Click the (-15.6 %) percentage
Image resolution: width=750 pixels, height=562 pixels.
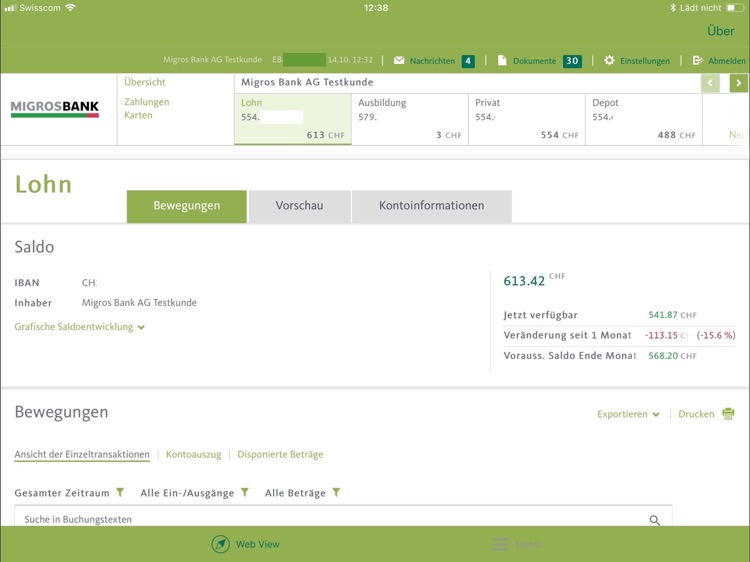coord(716,335)
